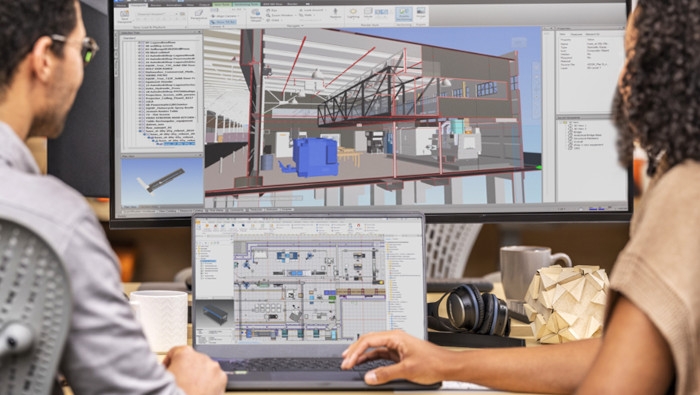
Task: Click the part preview thumbnail below Selection Tree
Action: click(162, 182)
